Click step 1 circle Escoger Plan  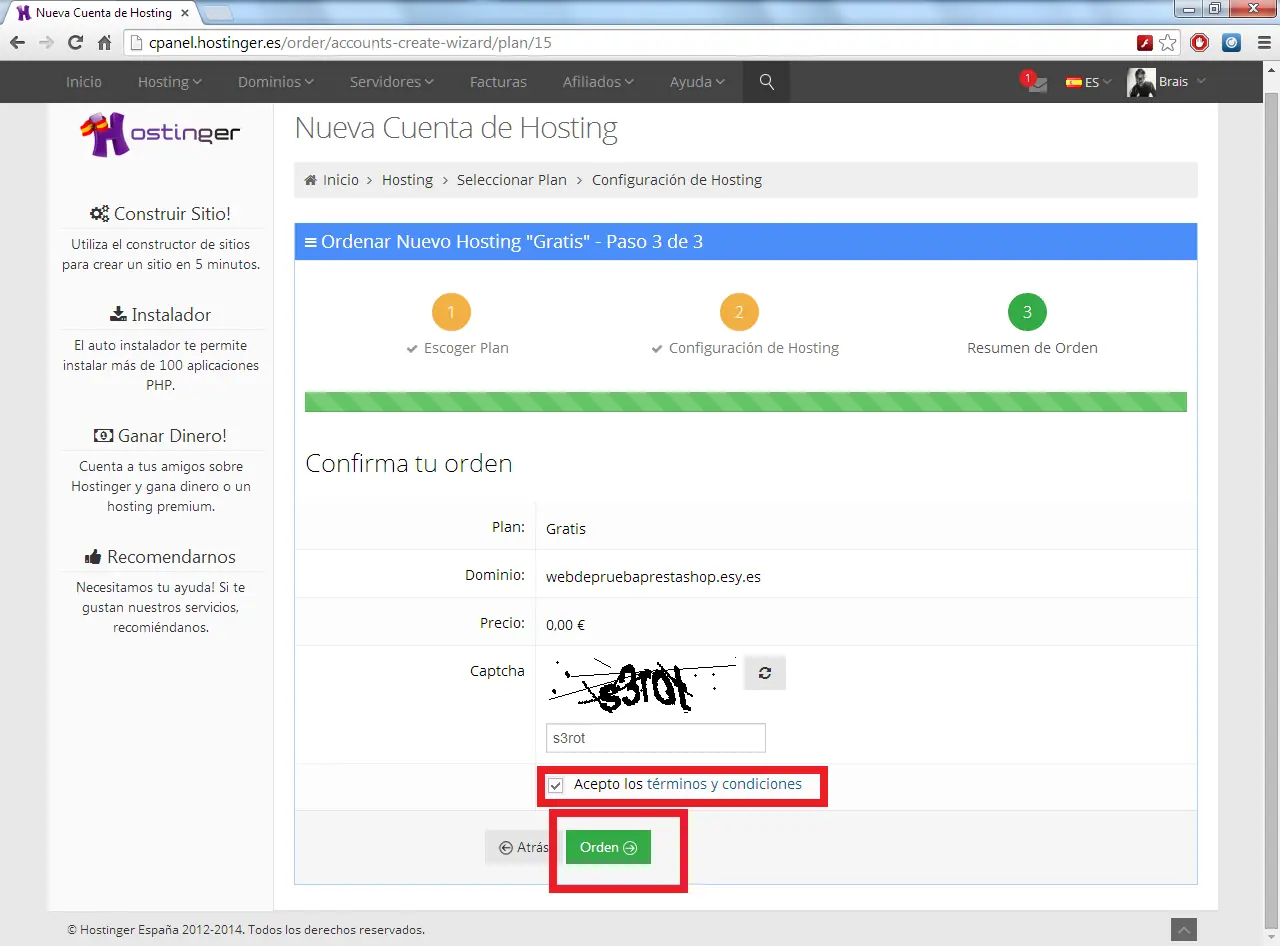click(451, 312)
